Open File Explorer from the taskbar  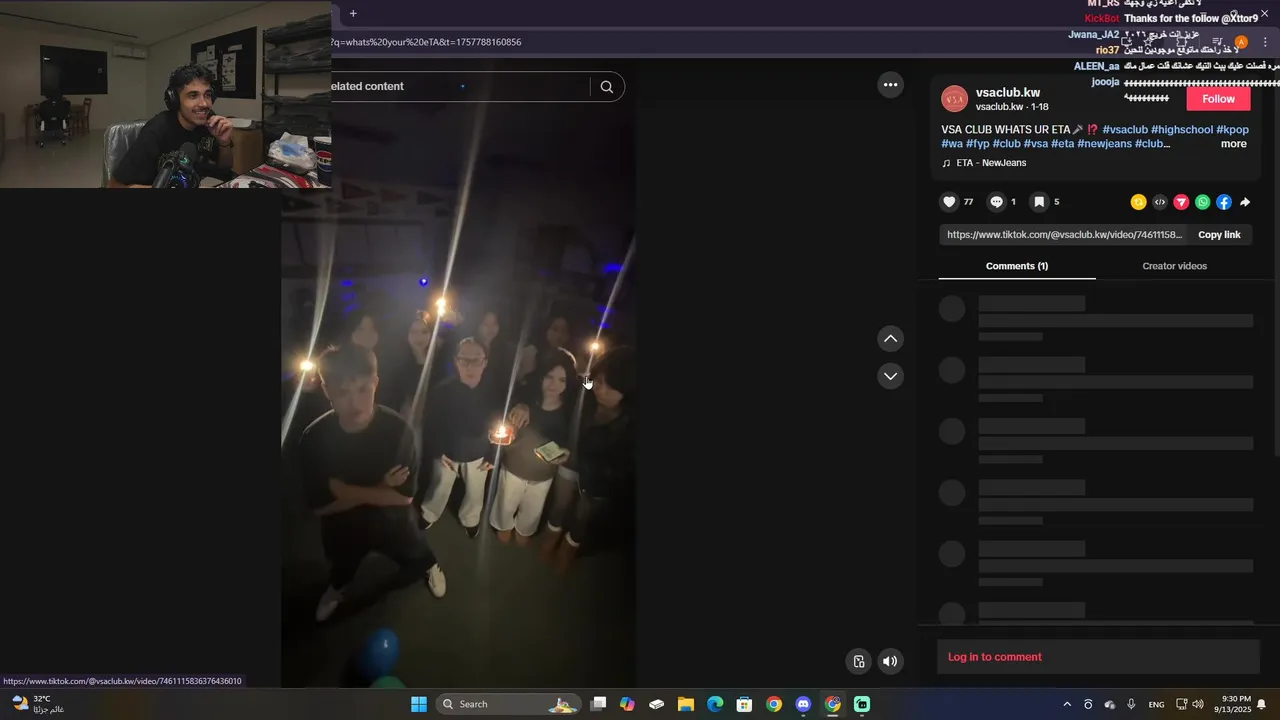pyautogui.click(x=686, y=704)
